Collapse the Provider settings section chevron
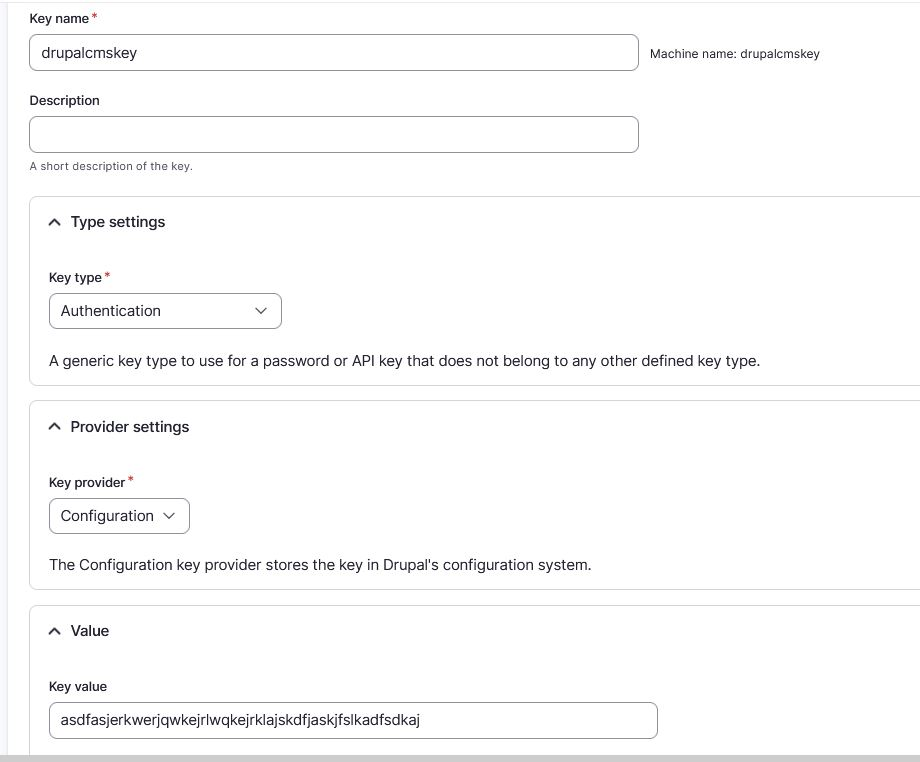920x762 pixels. point(54,426)
